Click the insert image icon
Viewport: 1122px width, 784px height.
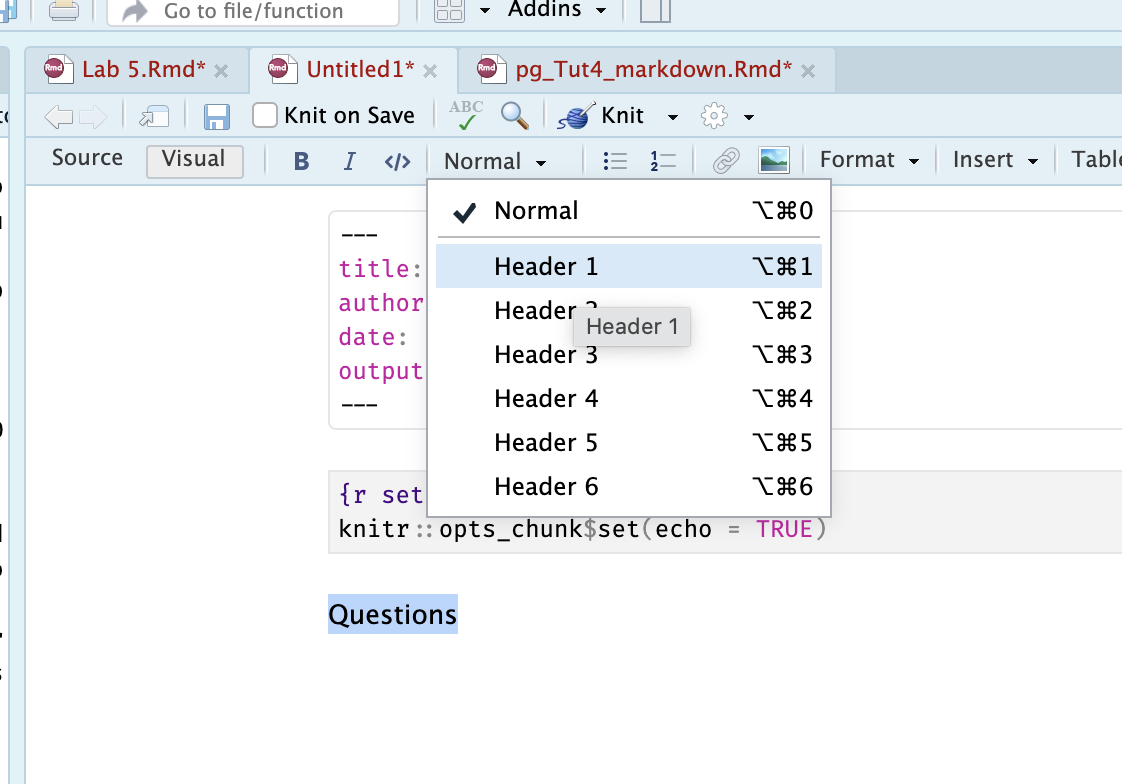click(x=774, y=160)
